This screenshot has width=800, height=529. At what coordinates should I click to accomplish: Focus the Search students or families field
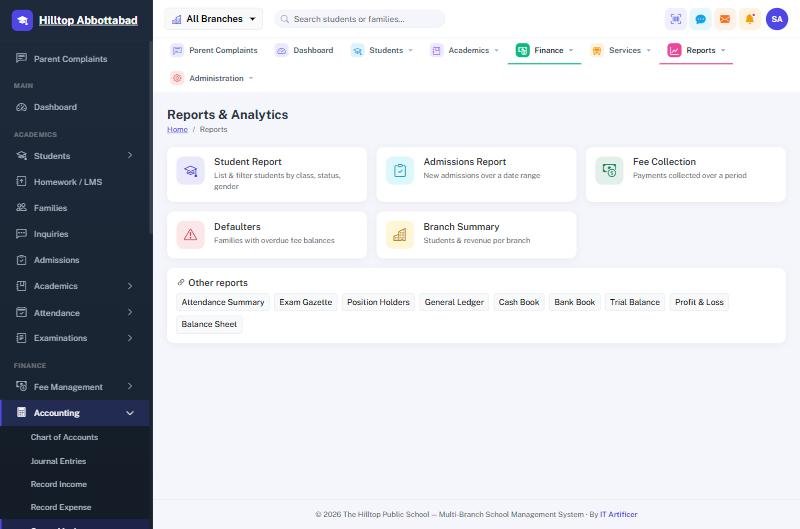tap(360, 19)
